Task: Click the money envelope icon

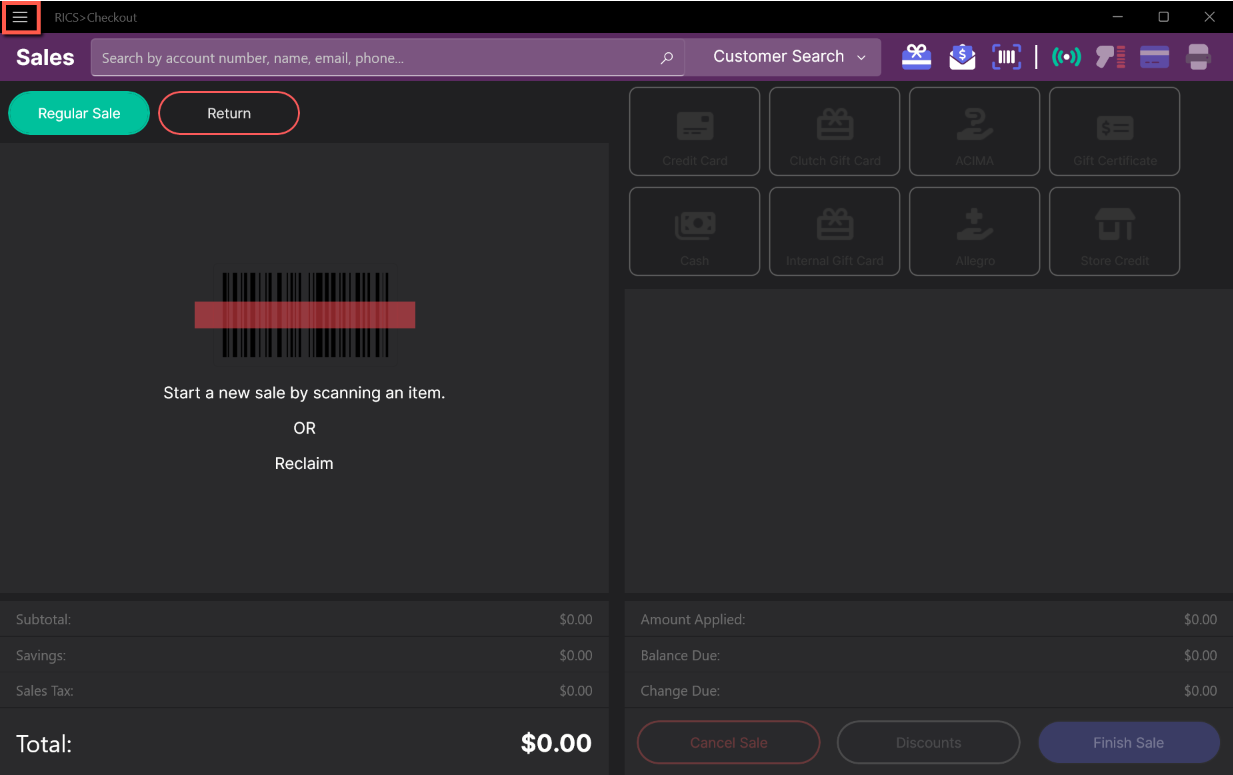Action: (961, 57)
